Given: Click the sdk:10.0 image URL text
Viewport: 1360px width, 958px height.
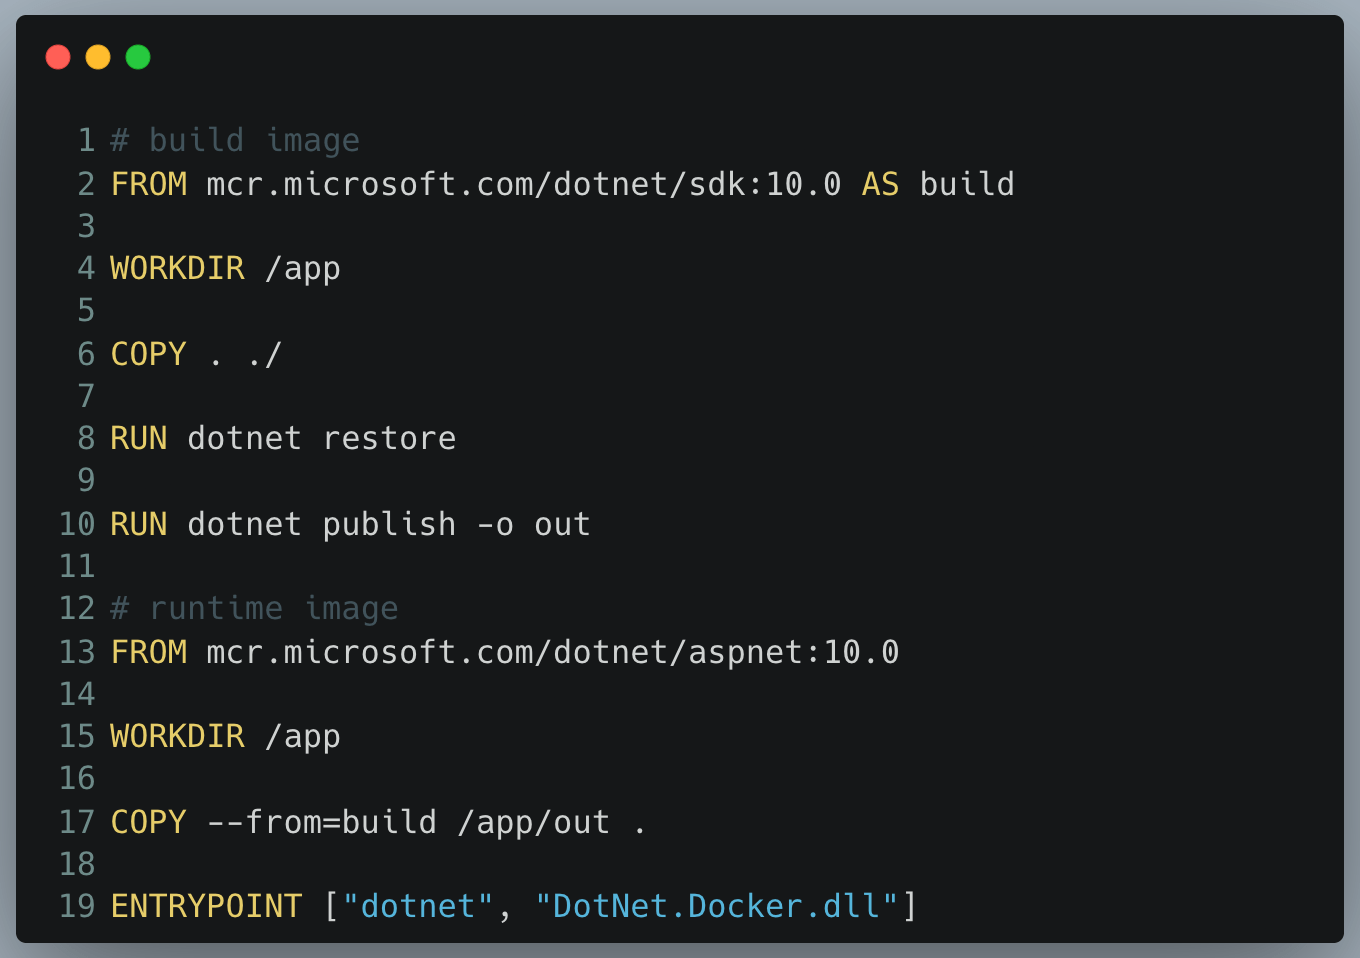Looking at the screenshot, I should (523, 184).
